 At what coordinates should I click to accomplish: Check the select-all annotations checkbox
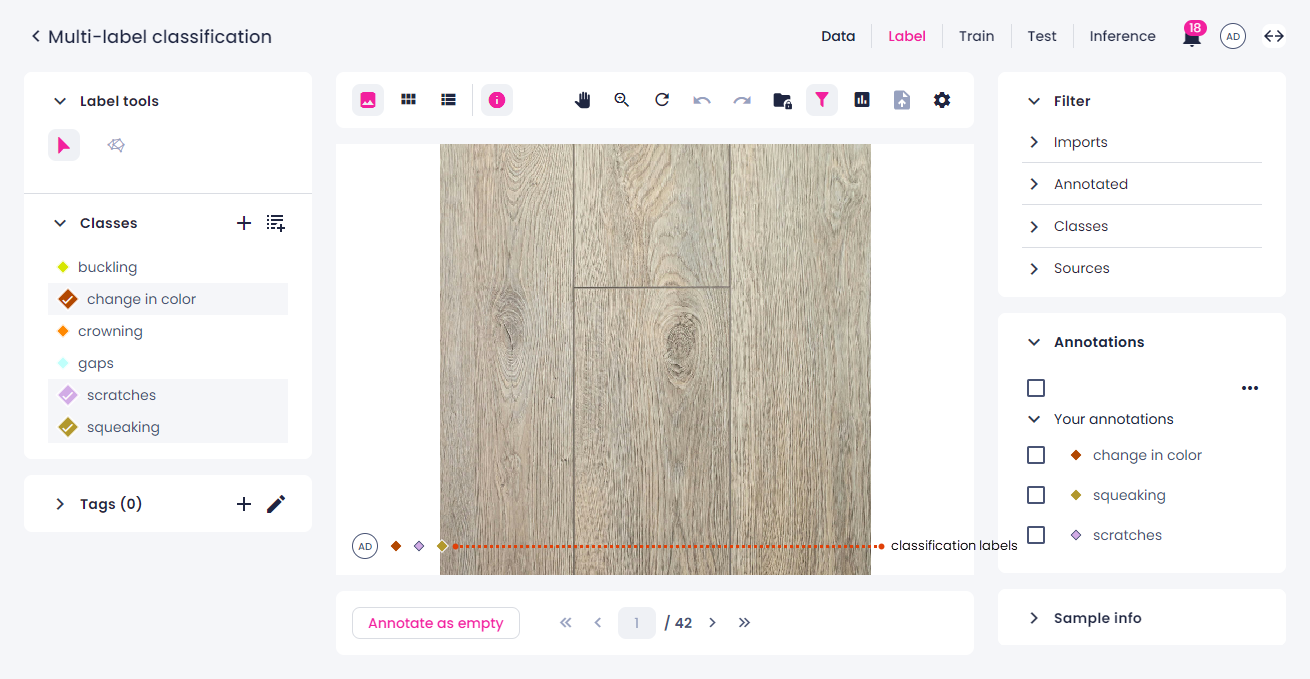tap(1036, 388)
